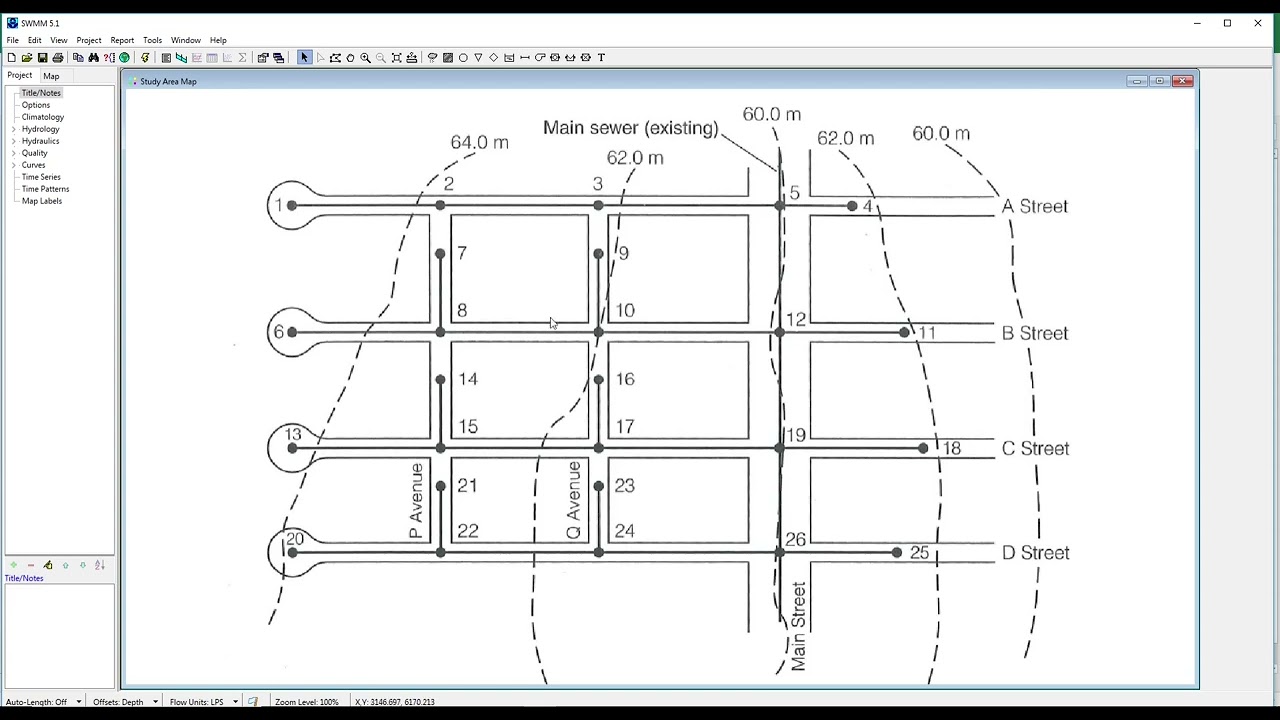Click the Title/Notes text box
The width and height of the screenshot is (1280, 720).
(59, 636)
